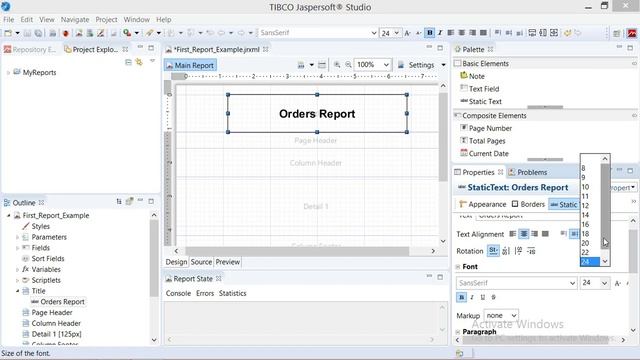The width and height of the screenshot is (640, 360).
Task: Switch to Source tab
Action: pos(201,262)
